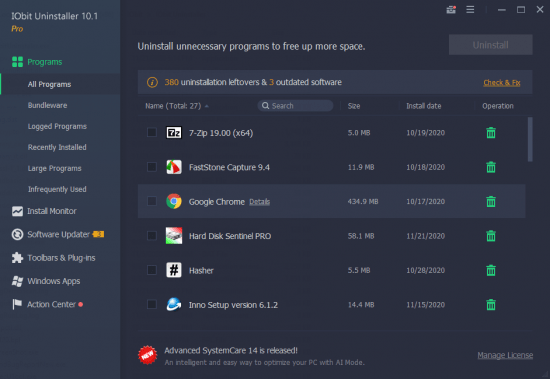
Task: Click the Check & Fix link
Action: click(x=502, y=83)
